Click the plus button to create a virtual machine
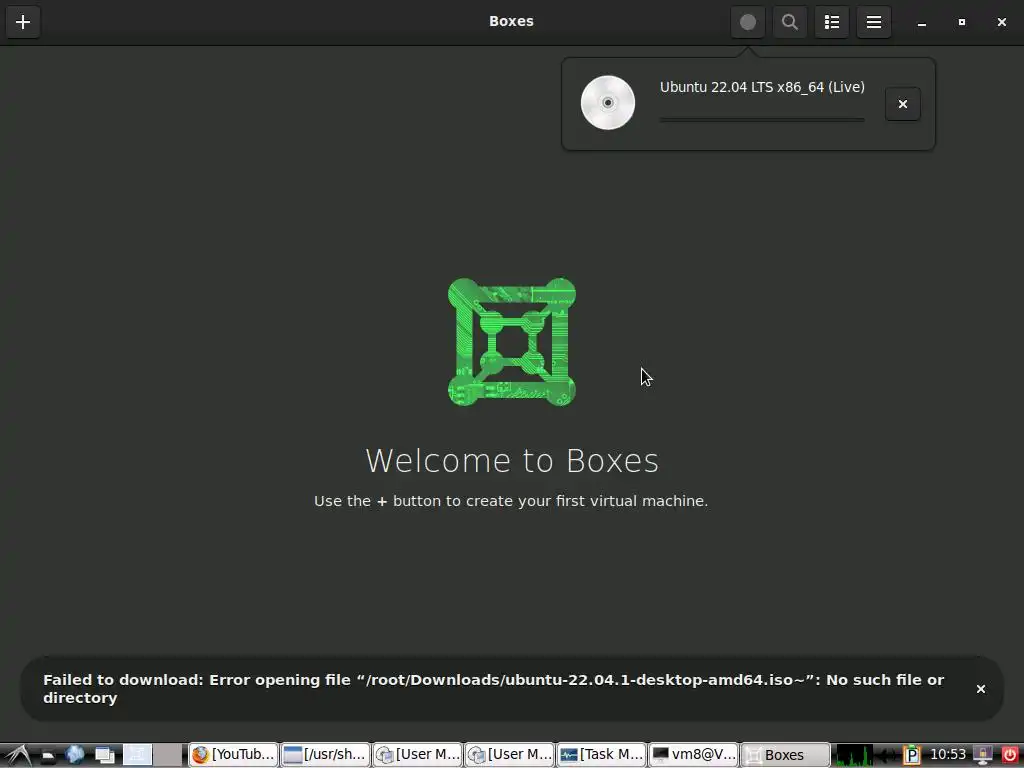1024x768 pixels. pos(23,22)
